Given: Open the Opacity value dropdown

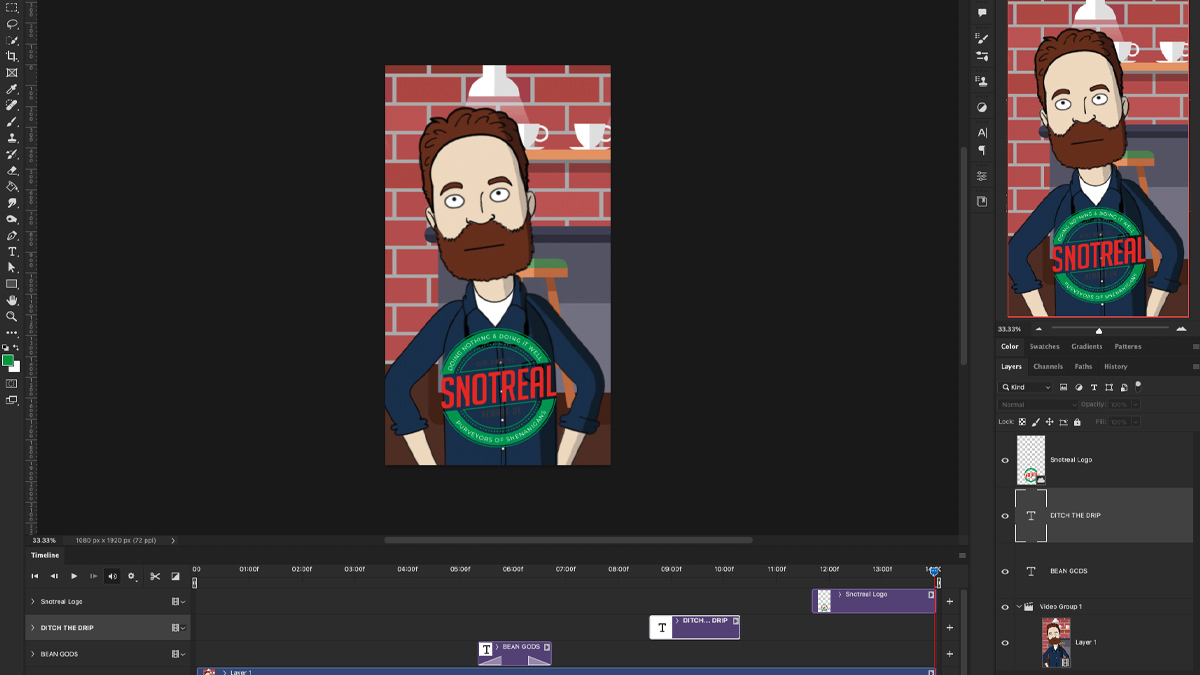Looking at the screenshot, I should (x=1136, y=404).
